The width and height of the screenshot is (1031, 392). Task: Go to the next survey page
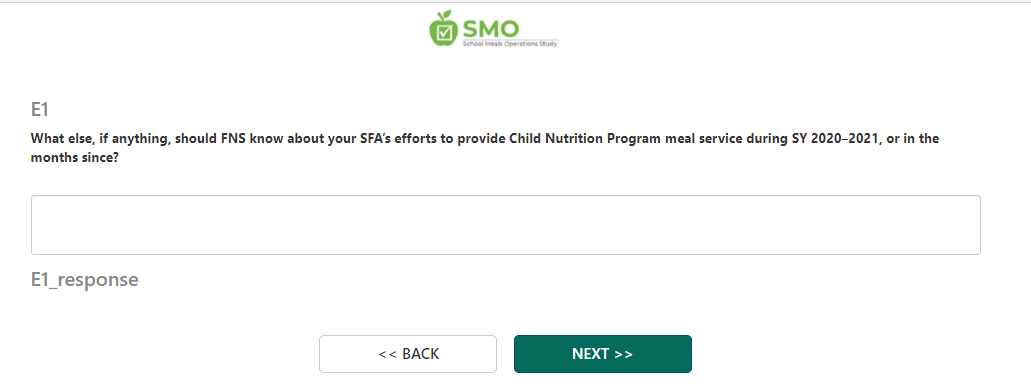click(x=602, y=354)
